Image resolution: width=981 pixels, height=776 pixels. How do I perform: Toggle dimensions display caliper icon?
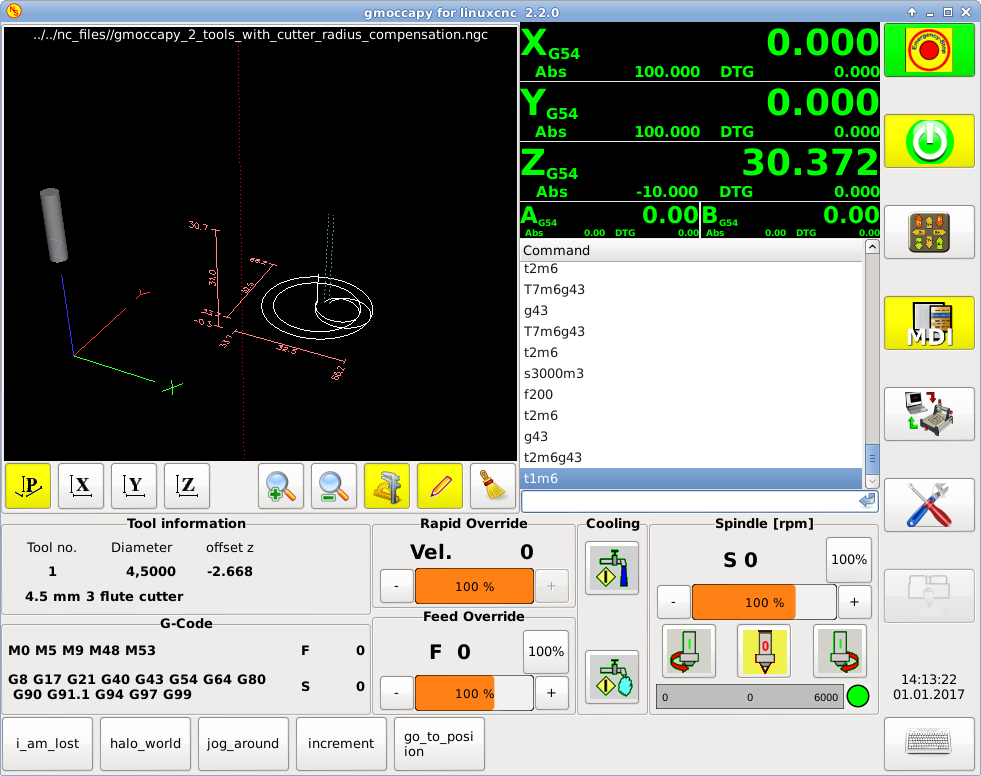tap(387, 486)
